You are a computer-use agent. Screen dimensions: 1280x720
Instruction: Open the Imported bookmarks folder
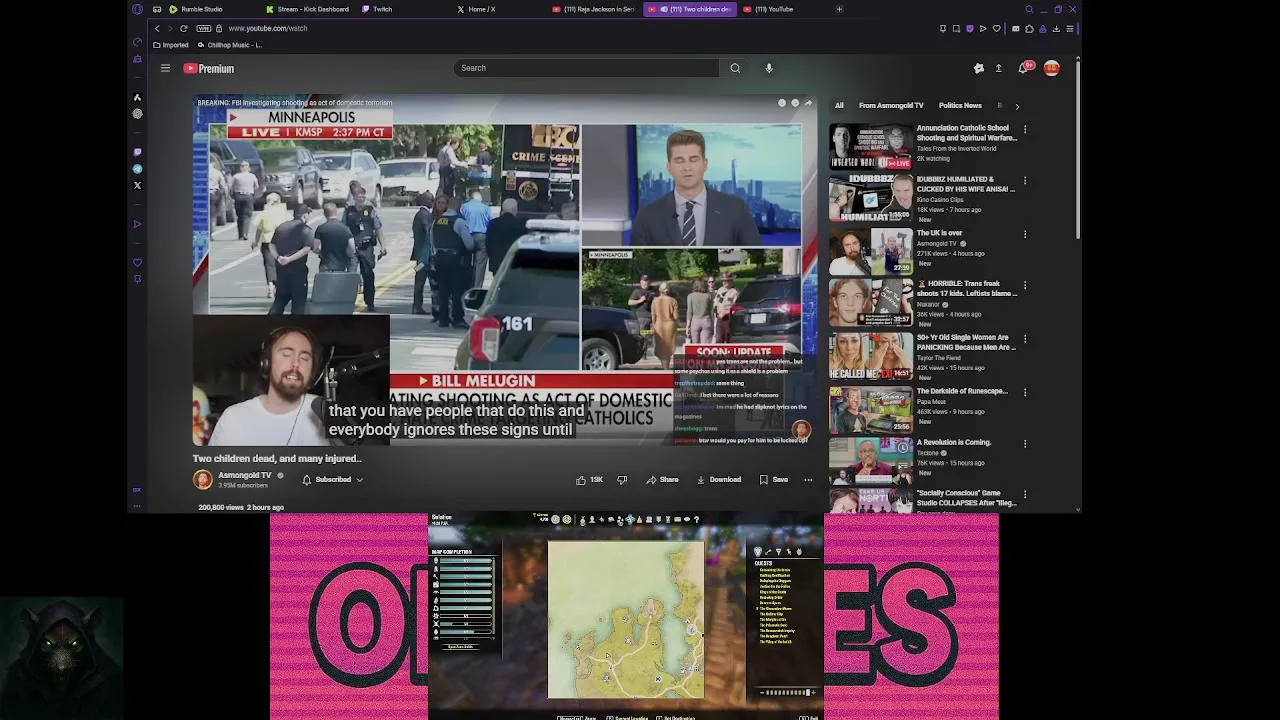[171, 45]
